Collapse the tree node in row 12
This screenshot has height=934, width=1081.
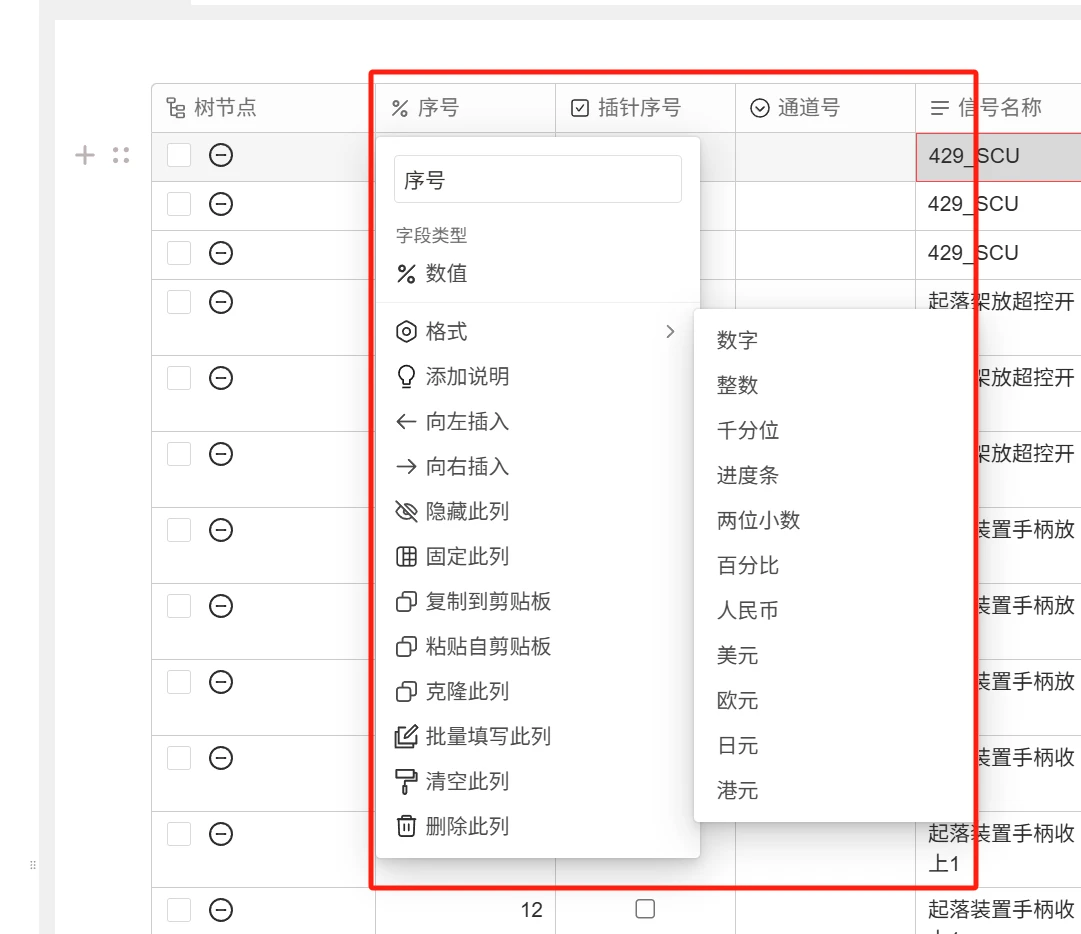point(221,910)
